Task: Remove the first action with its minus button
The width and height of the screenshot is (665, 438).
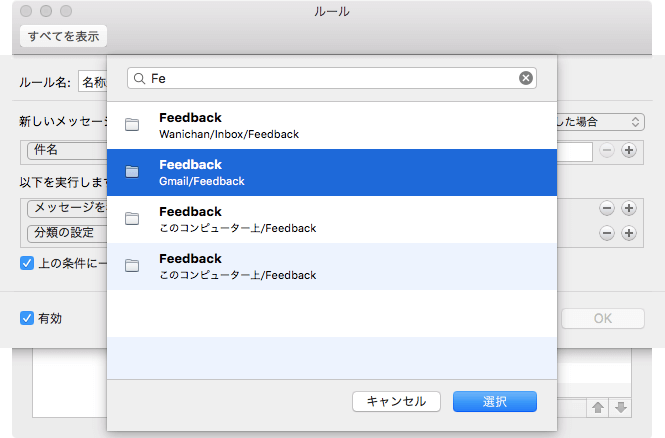Action: pos(606,208)
